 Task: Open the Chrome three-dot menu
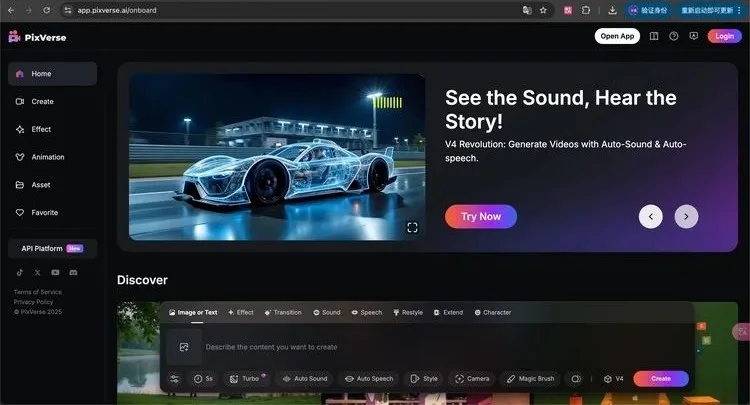(x=739, y=10)
